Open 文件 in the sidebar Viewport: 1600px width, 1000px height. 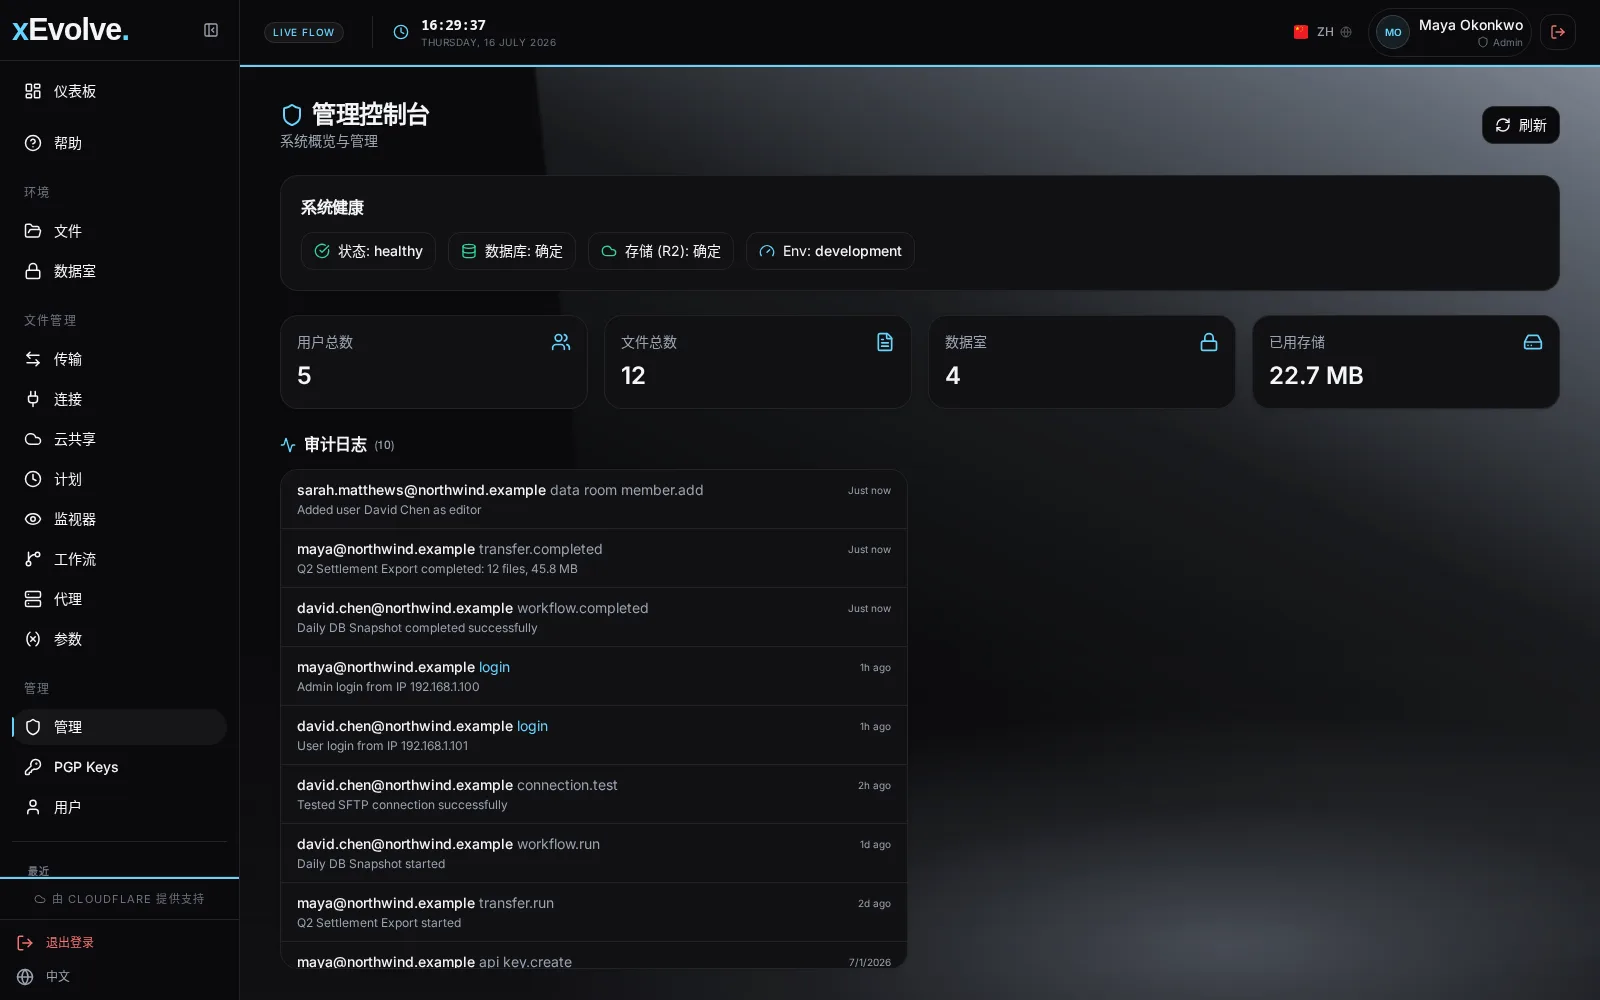coord(120,231)
